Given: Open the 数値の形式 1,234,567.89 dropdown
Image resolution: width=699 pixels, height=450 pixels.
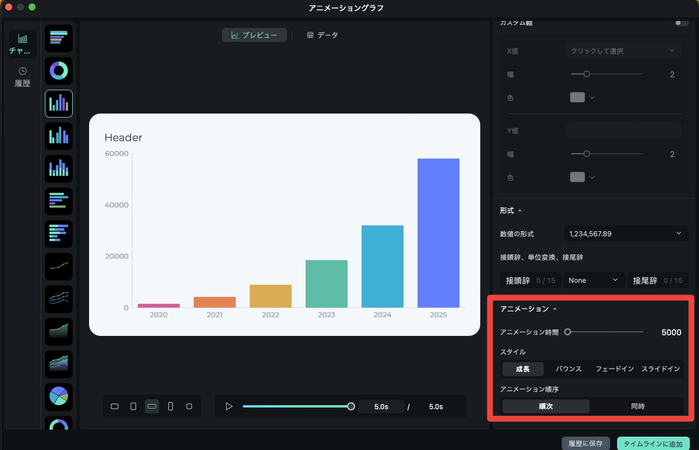Looking at the screenshot, I should 625,234.
